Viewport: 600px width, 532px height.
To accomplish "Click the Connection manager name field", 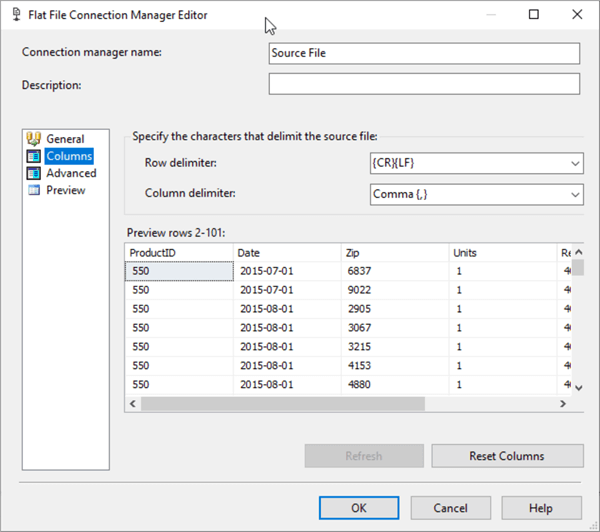I will (424, 53).
